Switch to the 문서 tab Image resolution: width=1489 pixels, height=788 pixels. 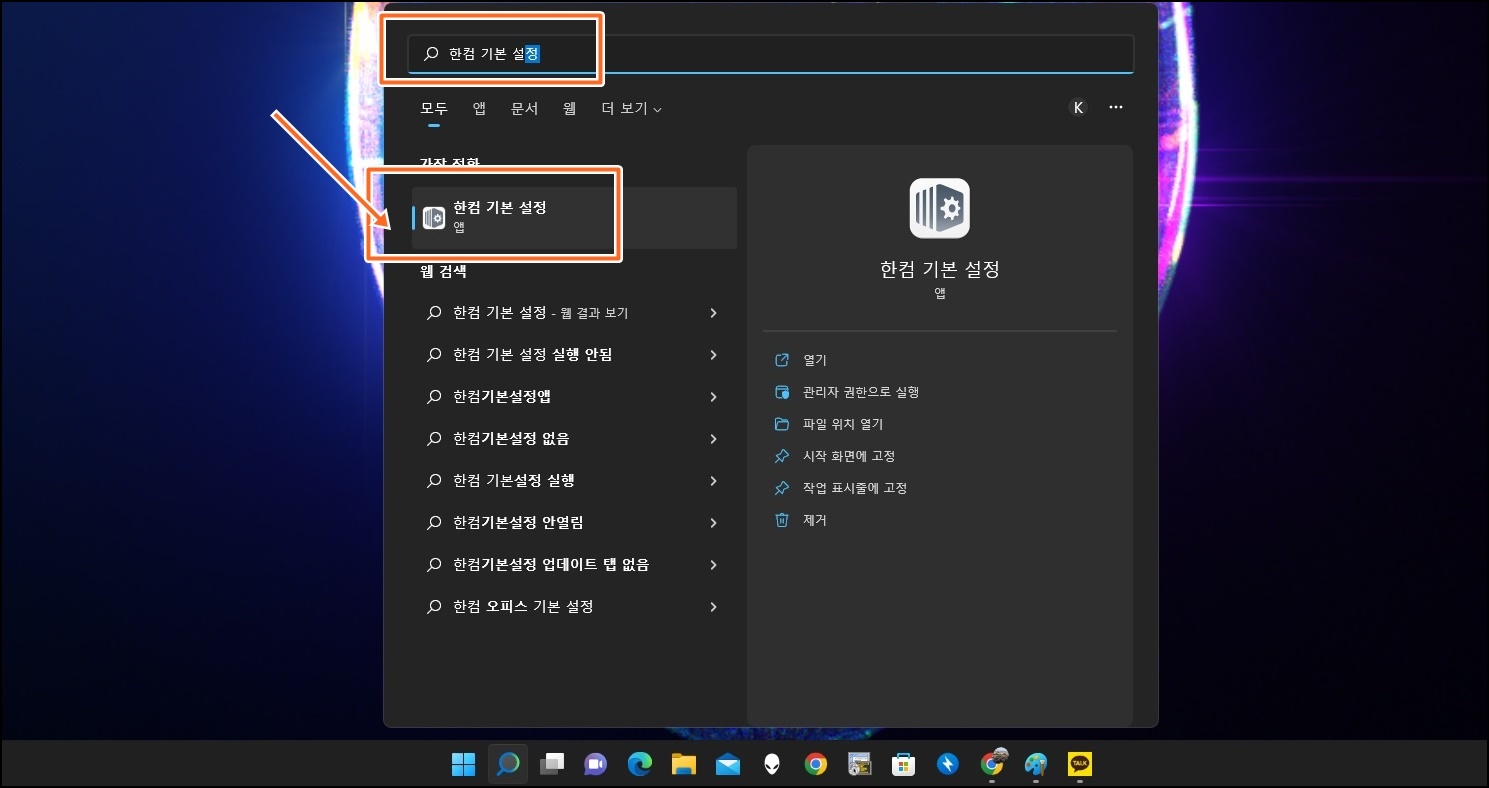coord(524,108)
